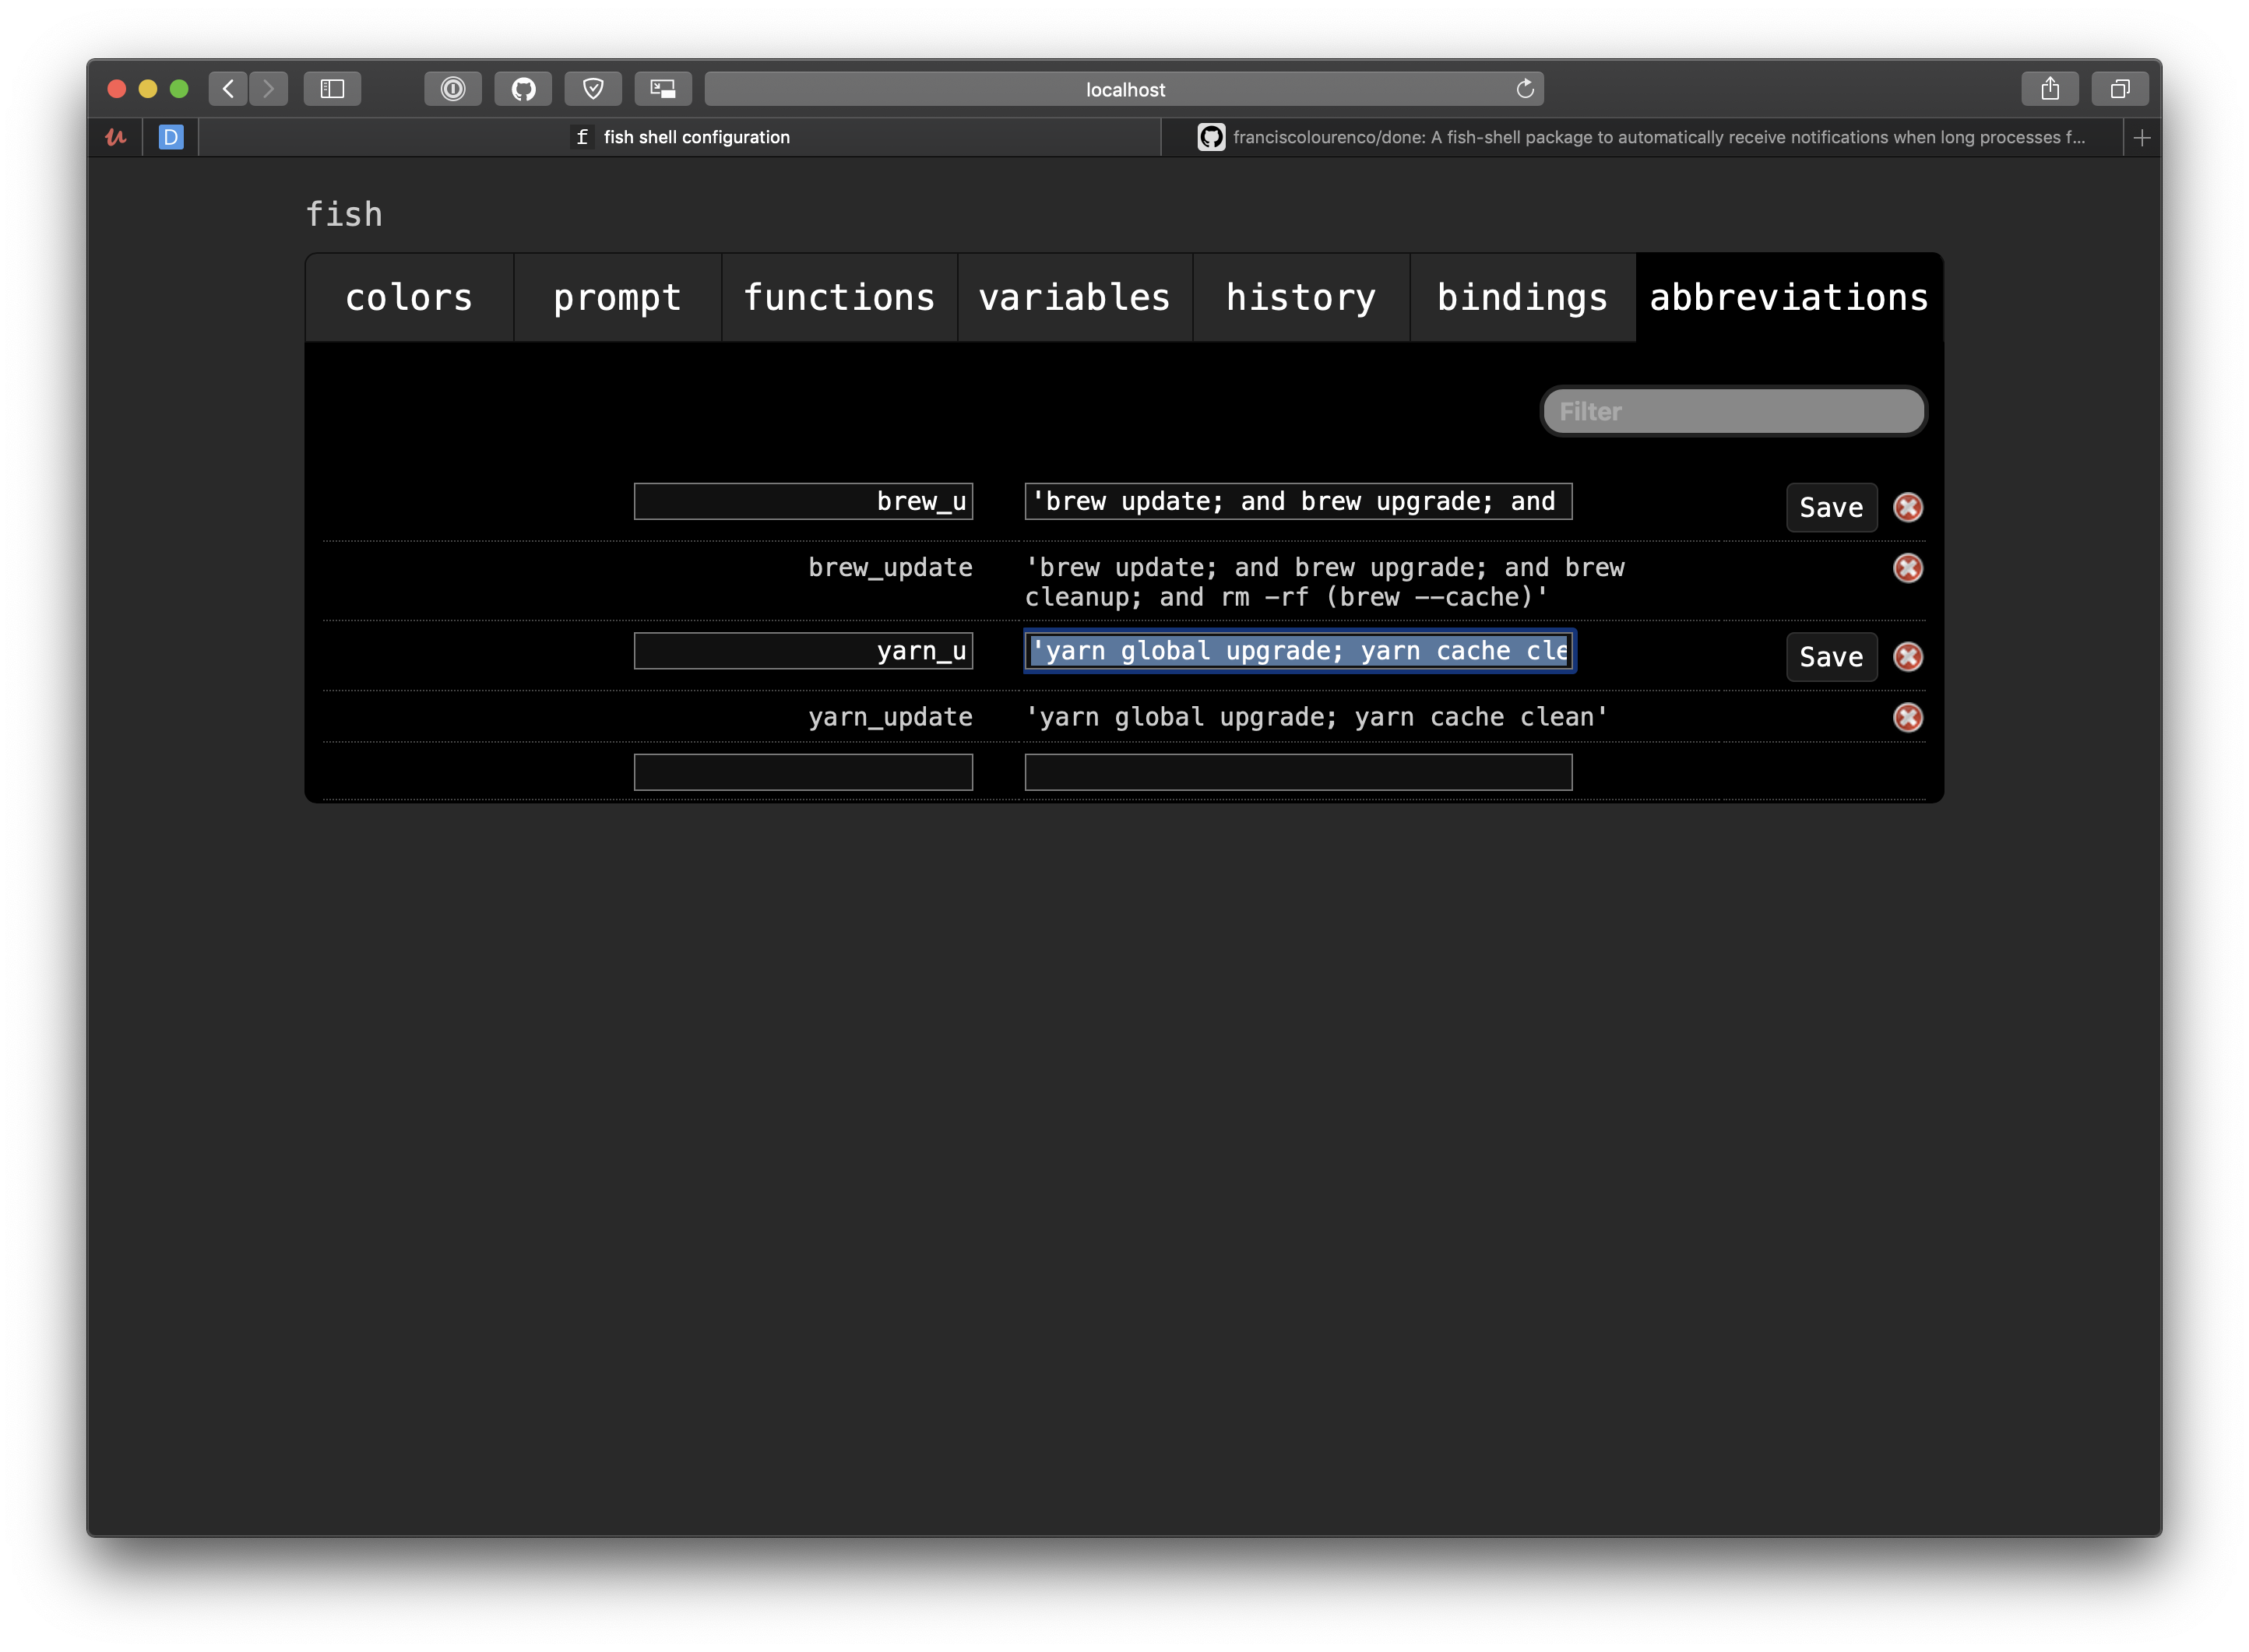Open the Share toolbar button
The image size is (2249, 1652).
click(2049, 89)
